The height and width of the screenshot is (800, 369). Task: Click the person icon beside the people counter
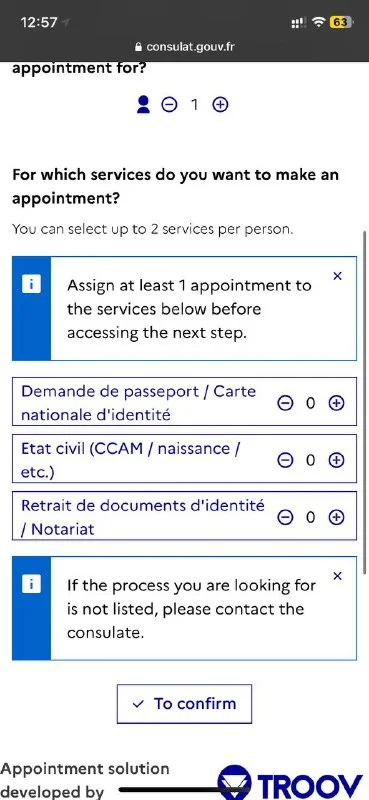click(x=143, y=105)
